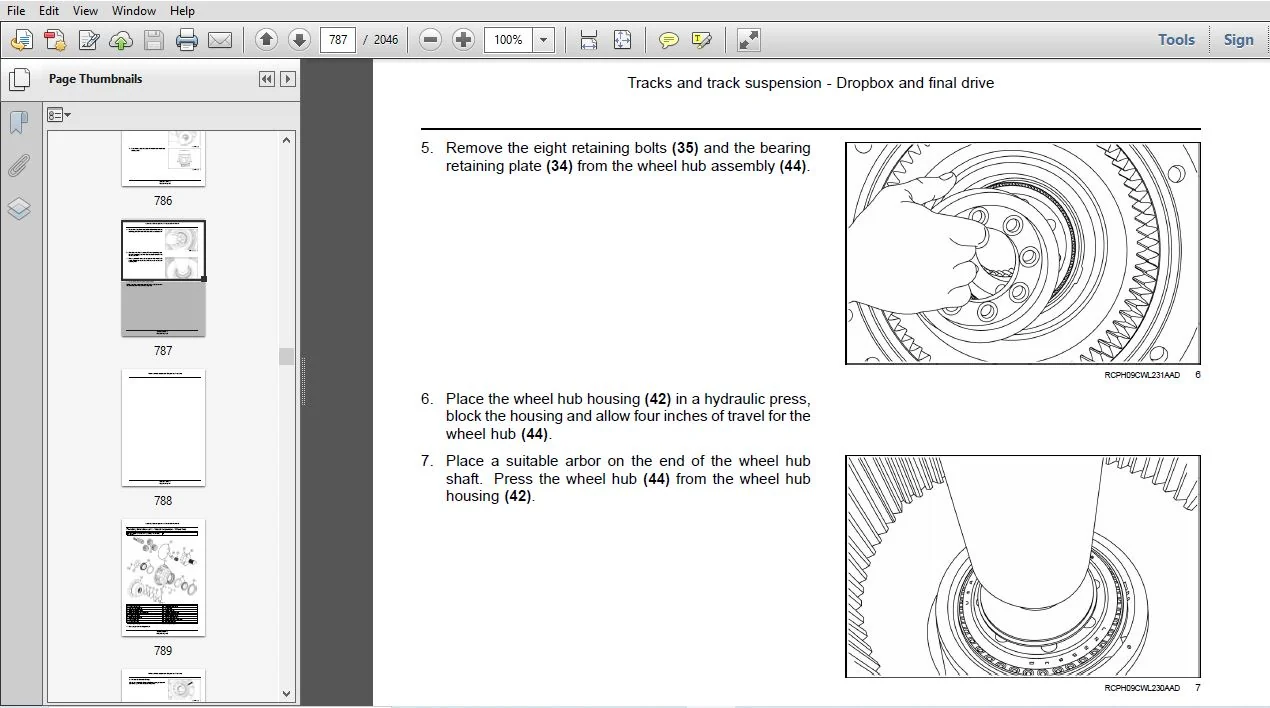Click thumbnail panel scroll up arrow
Screen dimensions: 1270x708
(x=287, y=141)
